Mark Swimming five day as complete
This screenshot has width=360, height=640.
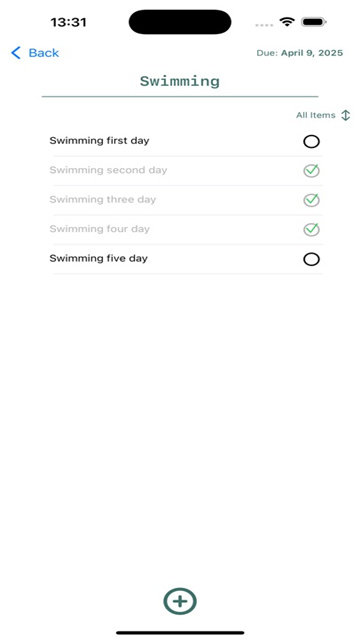click(x=311, y=259)
